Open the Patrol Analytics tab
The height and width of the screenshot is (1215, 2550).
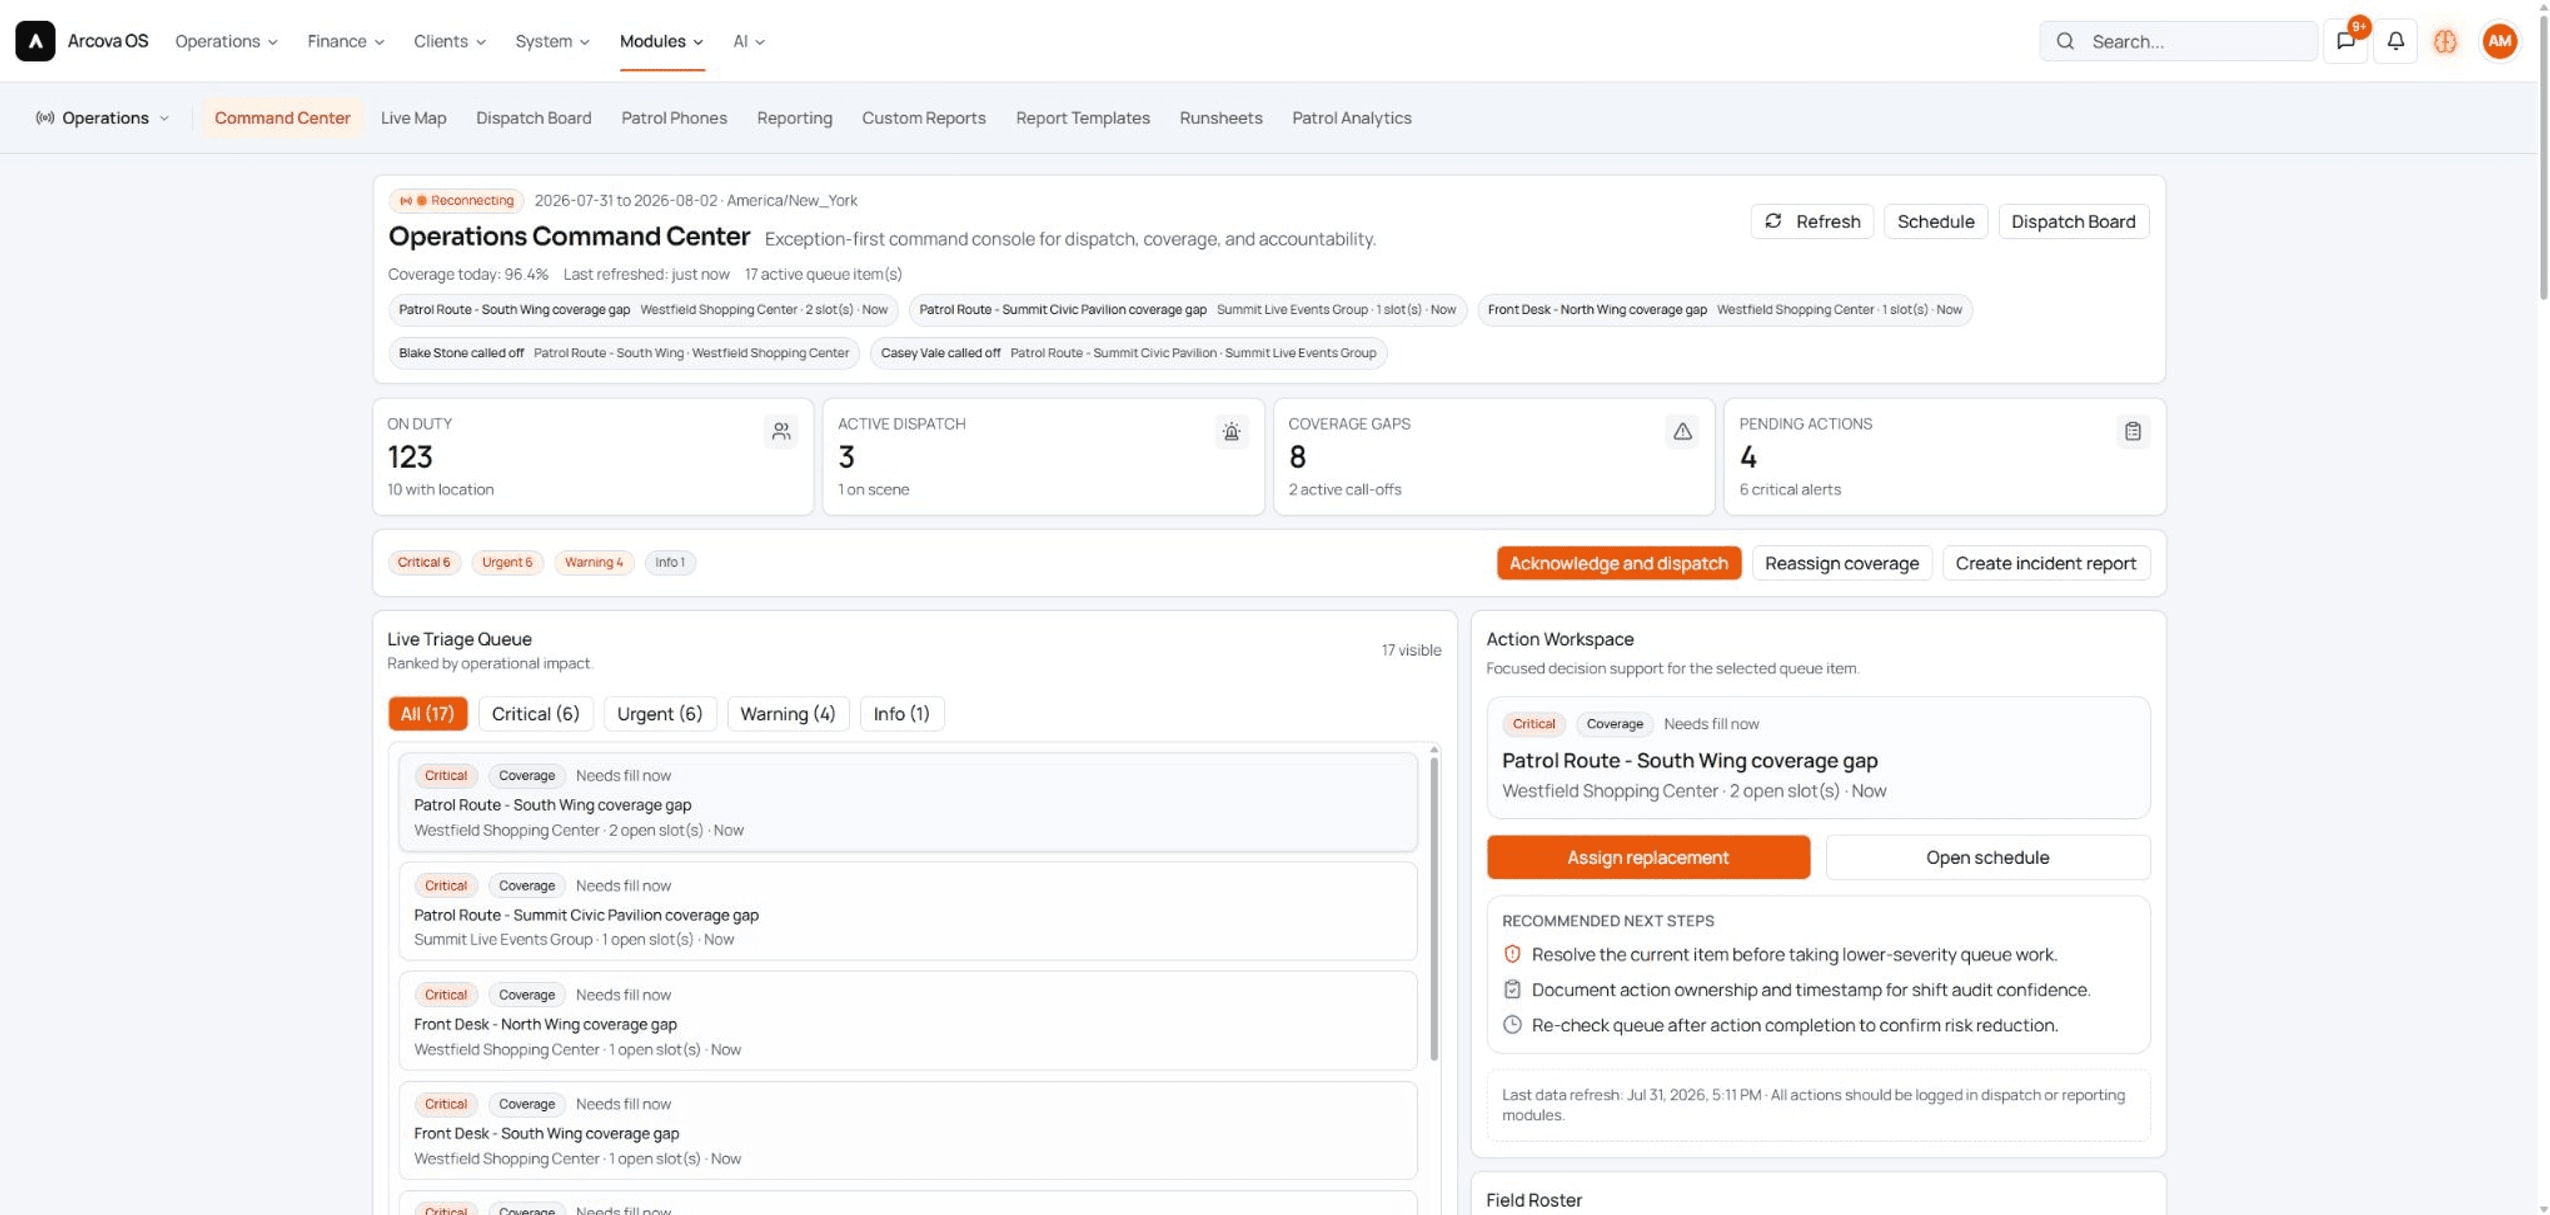(1351, 118)
